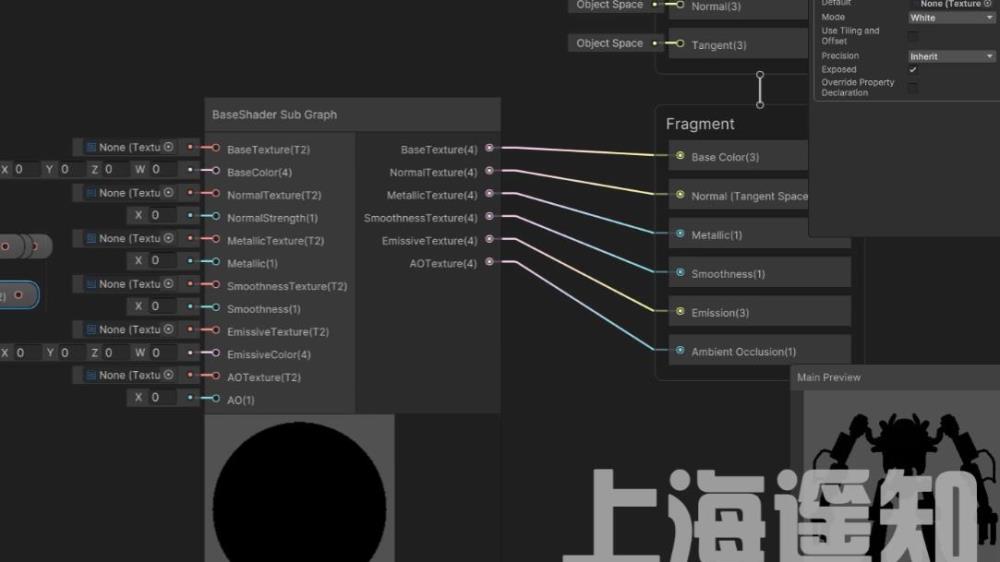Select the BaseShader Sub Graph node title
1000x562 pixels.
pos(275,115)
